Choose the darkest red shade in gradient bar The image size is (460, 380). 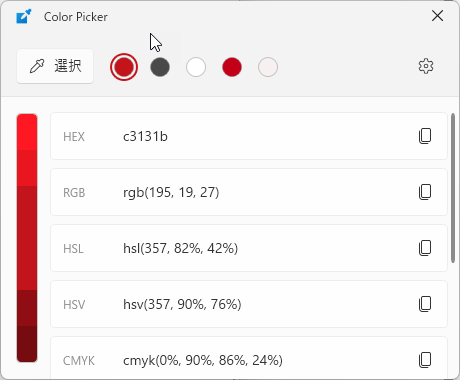(27, 344)
